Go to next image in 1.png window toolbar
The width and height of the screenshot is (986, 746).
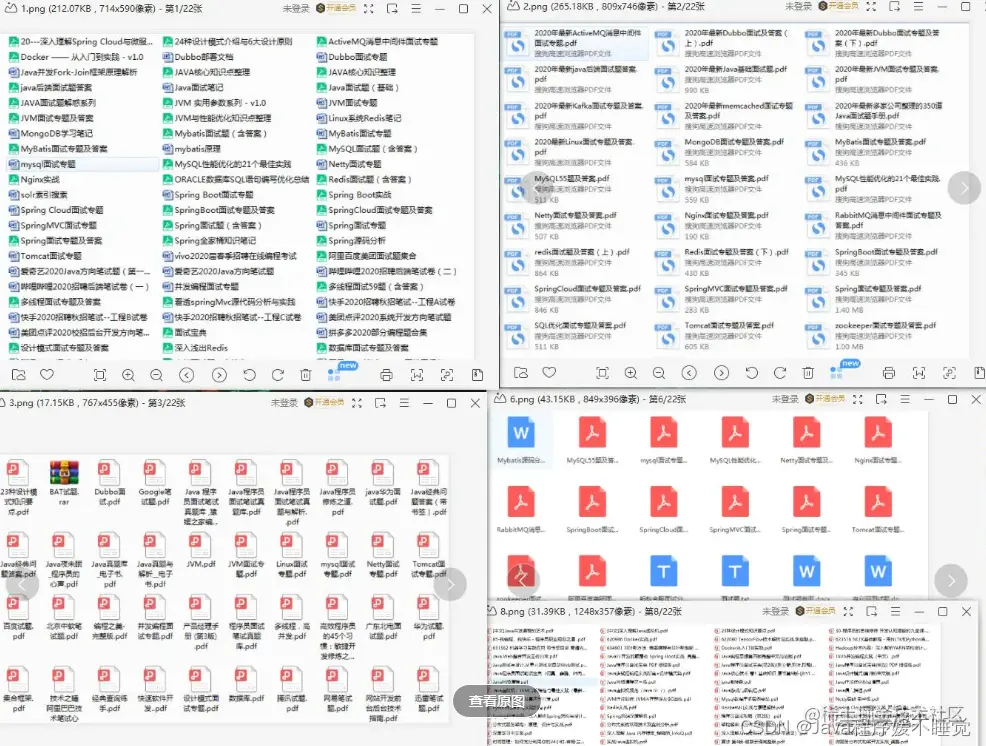(219, 375)
